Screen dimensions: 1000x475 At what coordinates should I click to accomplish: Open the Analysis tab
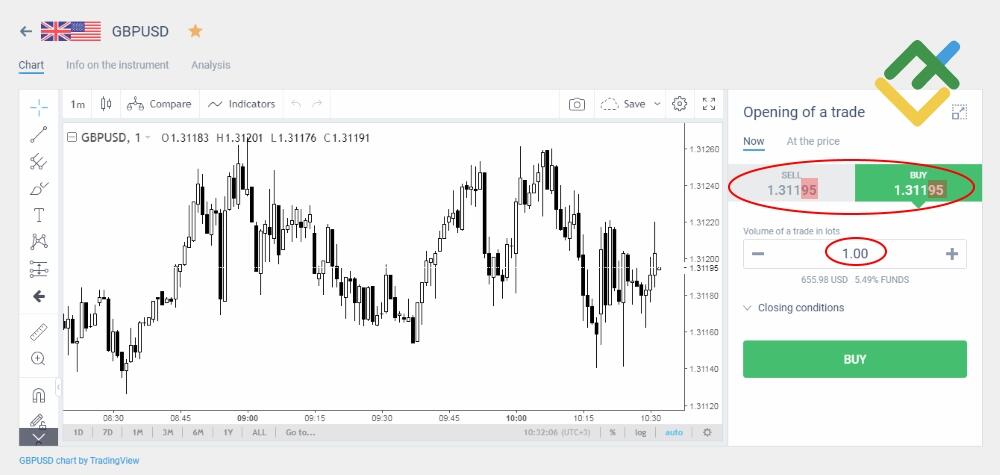(x=210, y=65)
